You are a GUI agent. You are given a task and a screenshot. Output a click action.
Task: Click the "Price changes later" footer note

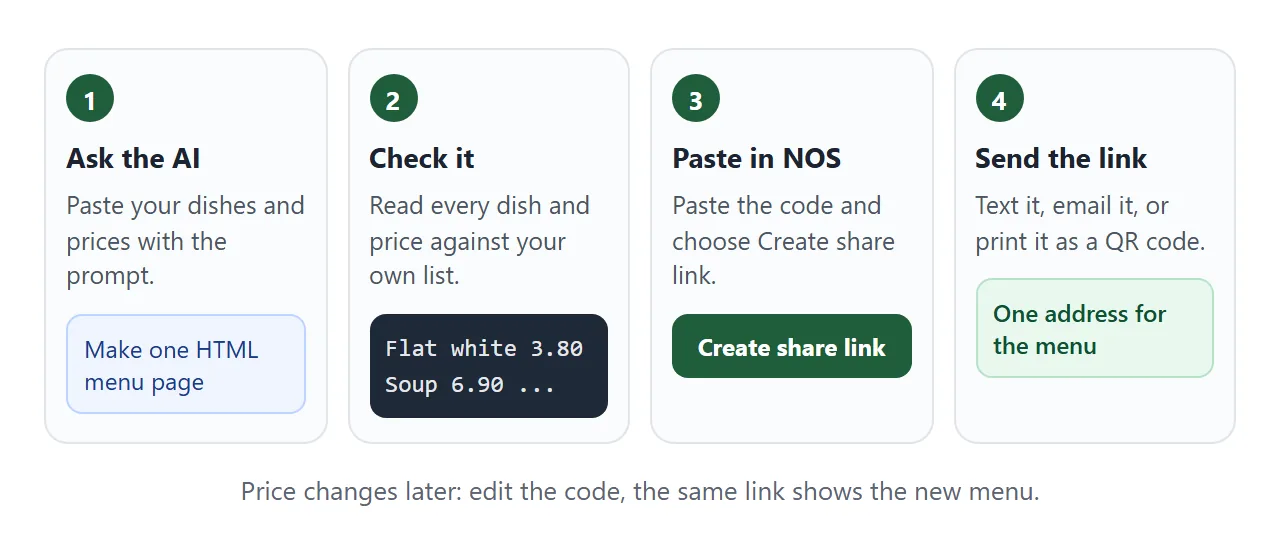click(x=640, y=492)
